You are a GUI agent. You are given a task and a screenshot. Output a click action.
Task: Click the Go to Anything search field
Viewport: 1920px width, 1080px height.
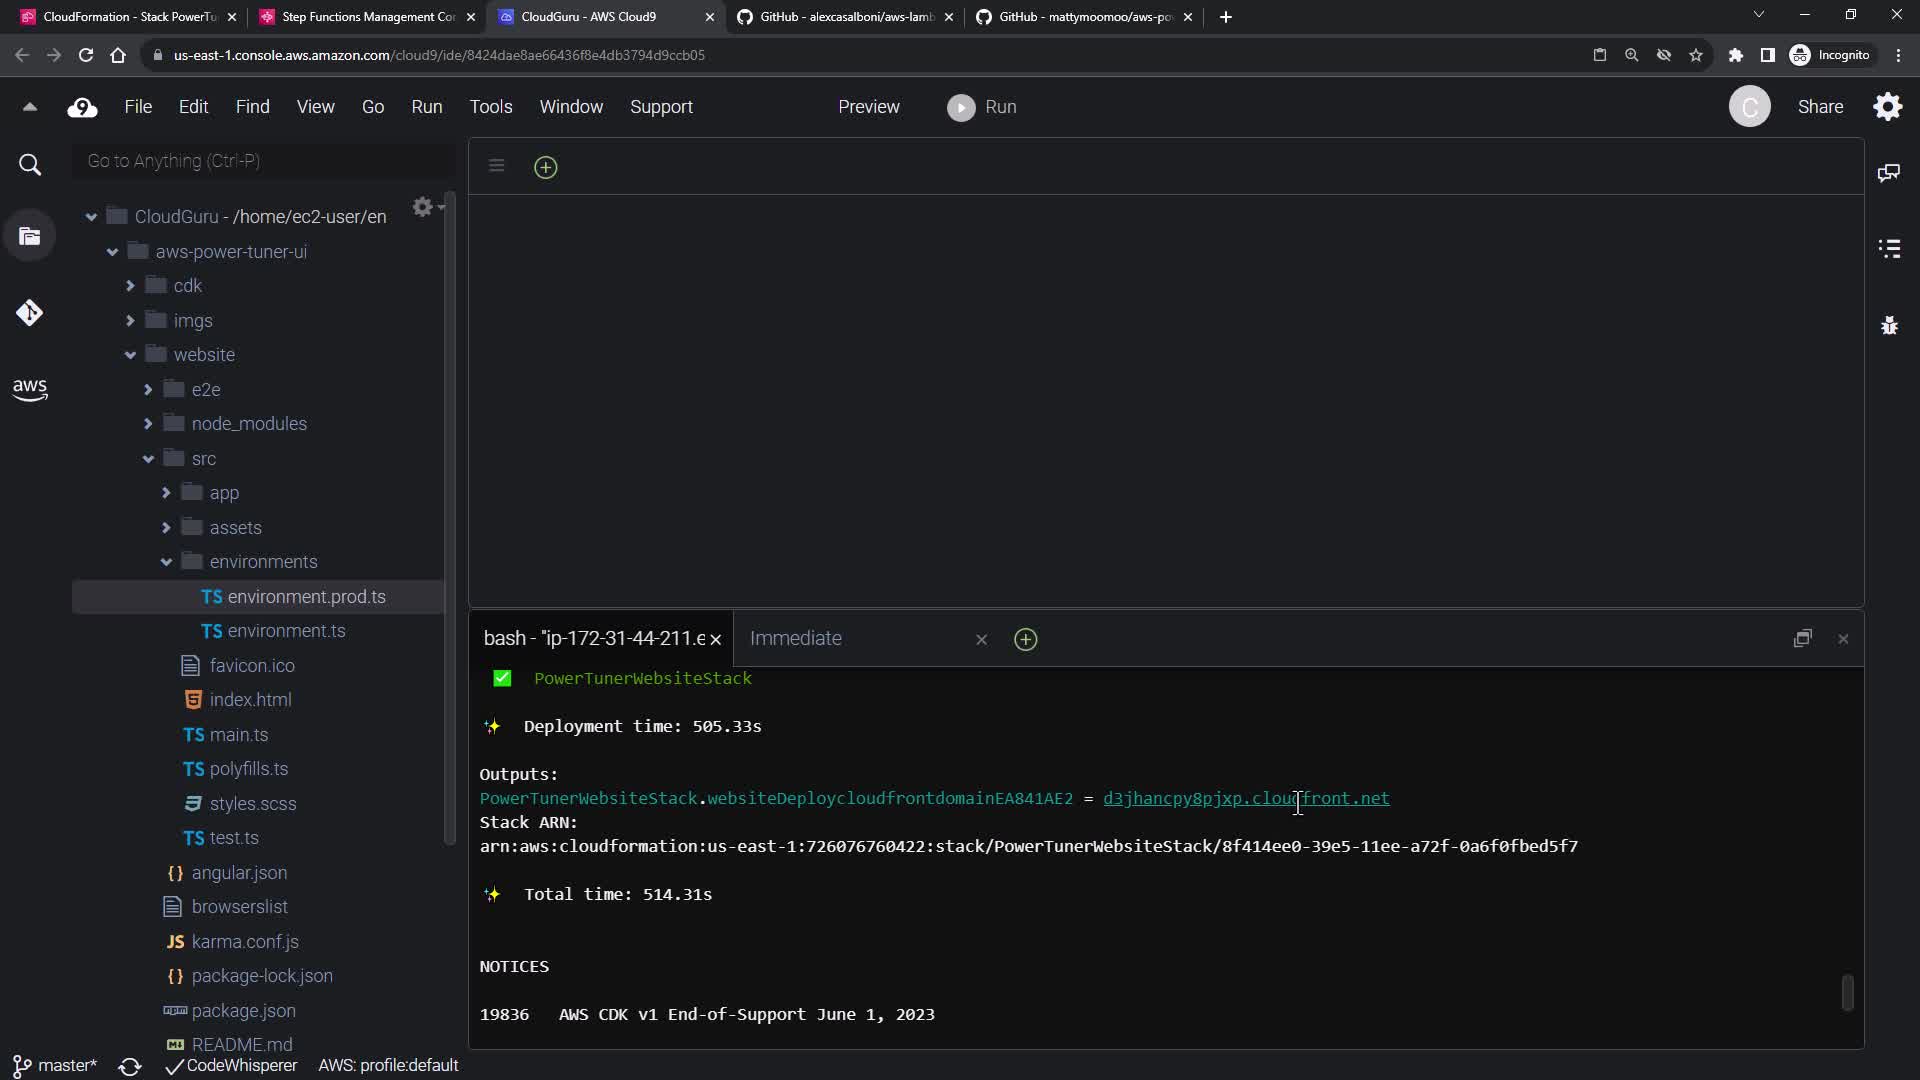pos(262,161)
